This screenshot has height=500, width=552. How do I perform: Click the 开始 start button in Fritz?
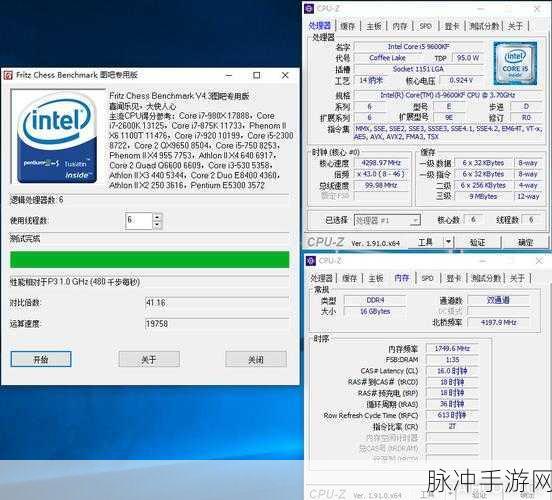[x=41, y=359]
